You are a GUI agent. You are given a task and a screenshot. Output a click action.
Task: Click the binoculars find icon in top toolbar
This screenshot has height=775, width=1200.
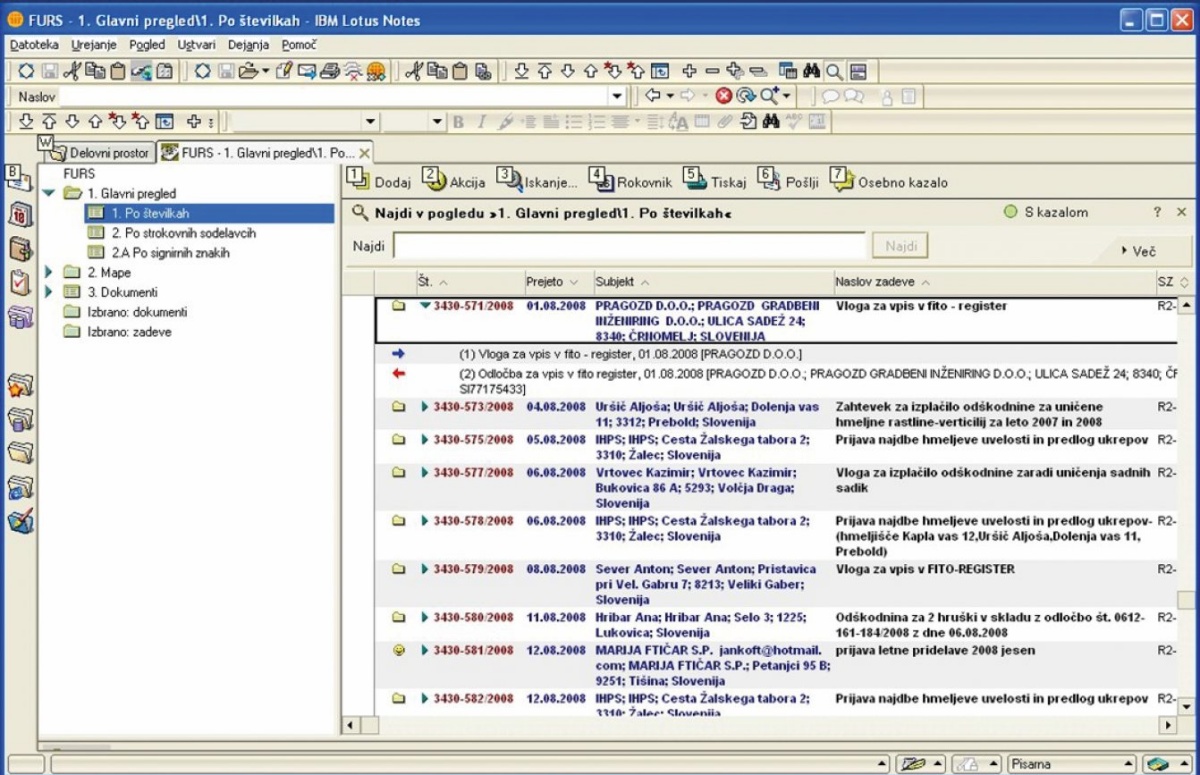click(812, 71)
